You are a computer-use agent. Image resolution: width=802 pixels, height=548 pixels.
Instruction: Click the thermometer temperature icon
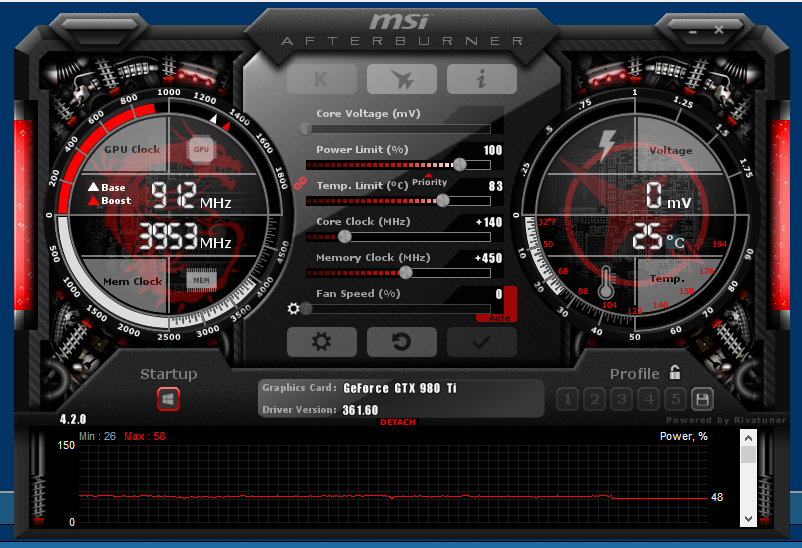click(x=606, y=282)
